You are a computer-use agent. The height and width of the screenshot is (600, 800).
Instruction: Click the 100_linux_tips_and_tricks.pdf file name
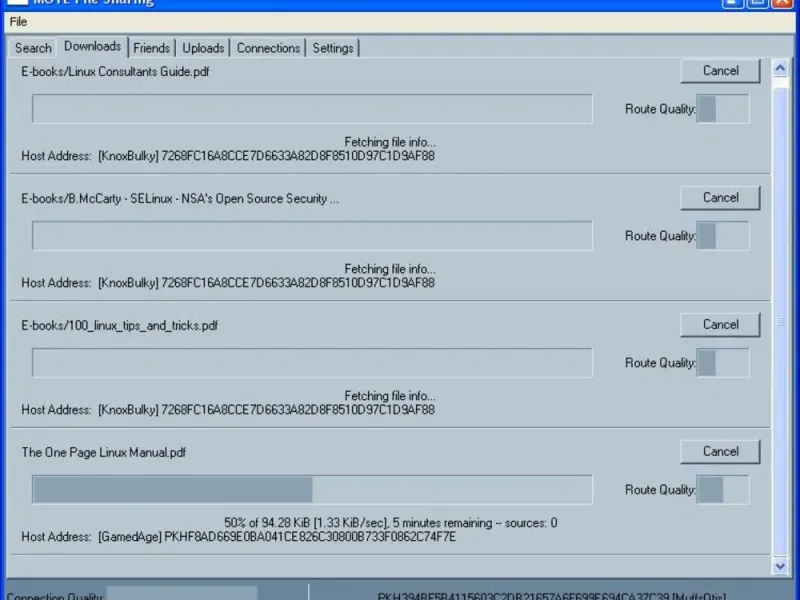(119, 326)
